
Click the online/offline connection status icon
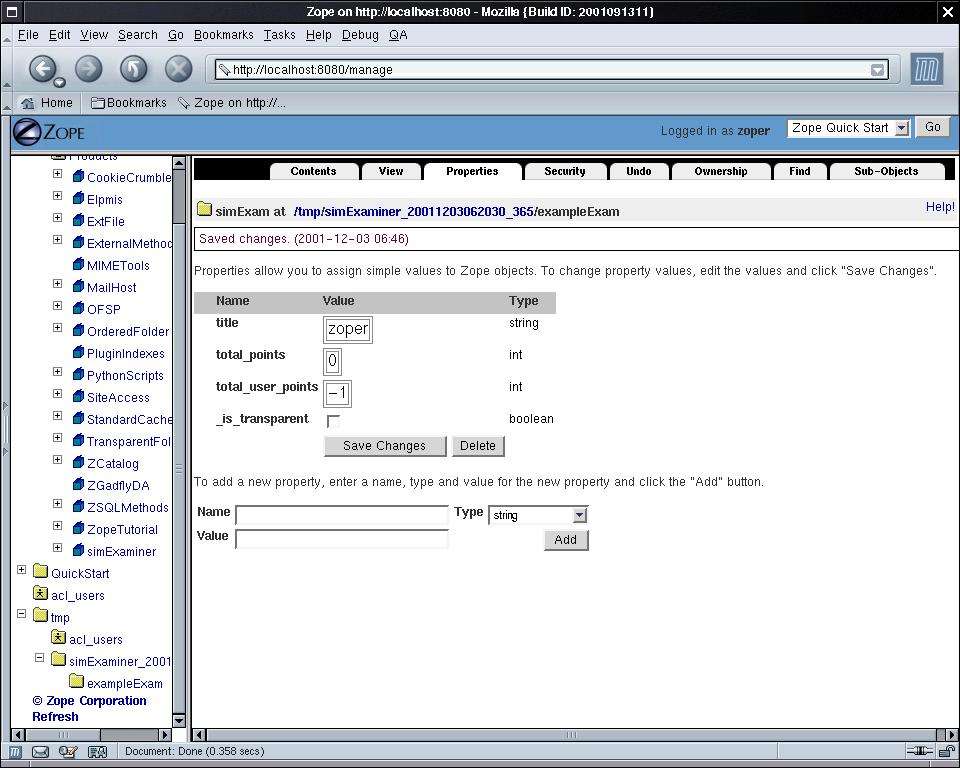click(919, 751)
